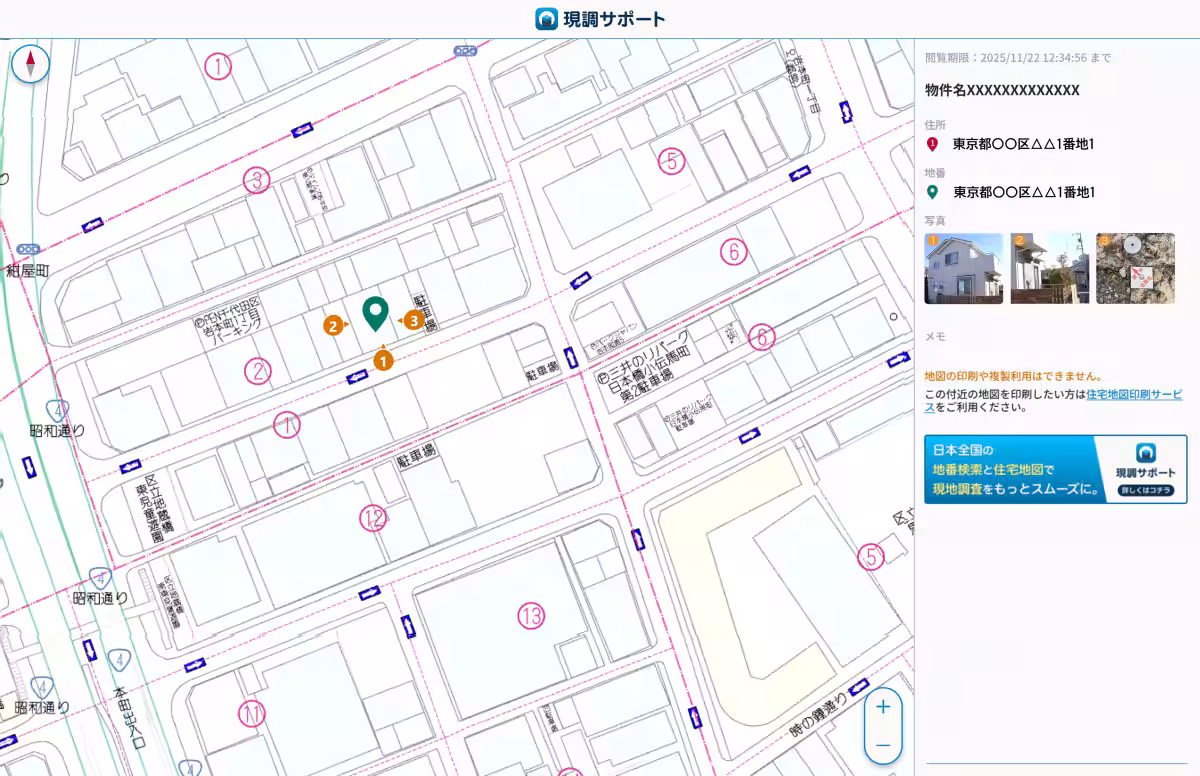Open the third photo thumbnail
The image size is (1200, 776).
(1135, 268)
